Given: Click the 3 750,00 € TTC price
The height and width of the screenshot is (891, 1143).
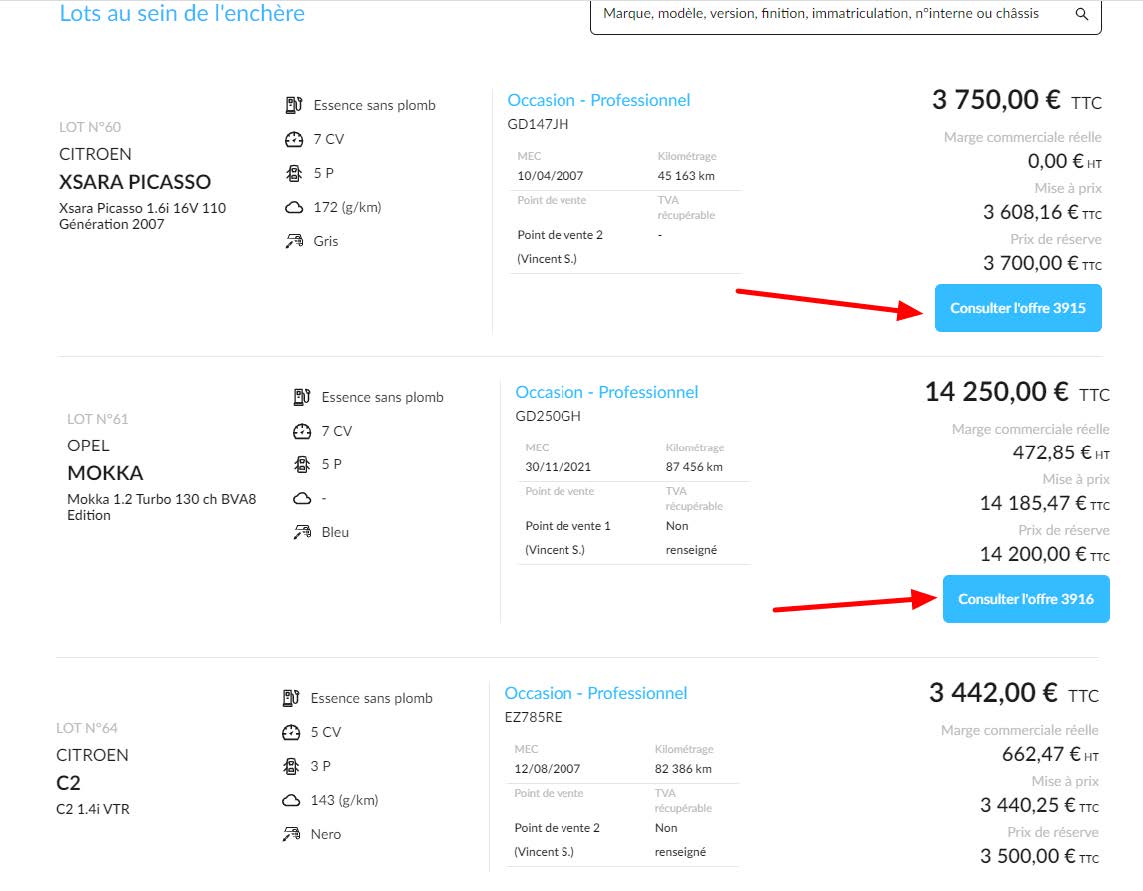Looking at the screenshot, I should point(1016,100).
